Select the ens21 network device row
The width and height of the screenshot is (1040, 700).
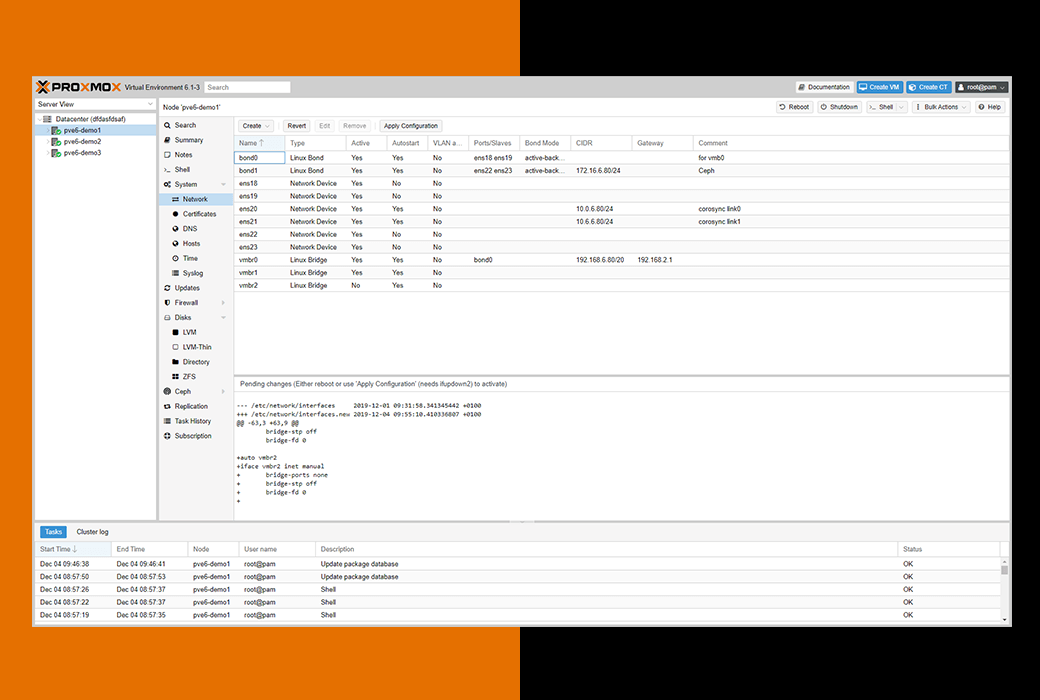[x=621, y=222]
